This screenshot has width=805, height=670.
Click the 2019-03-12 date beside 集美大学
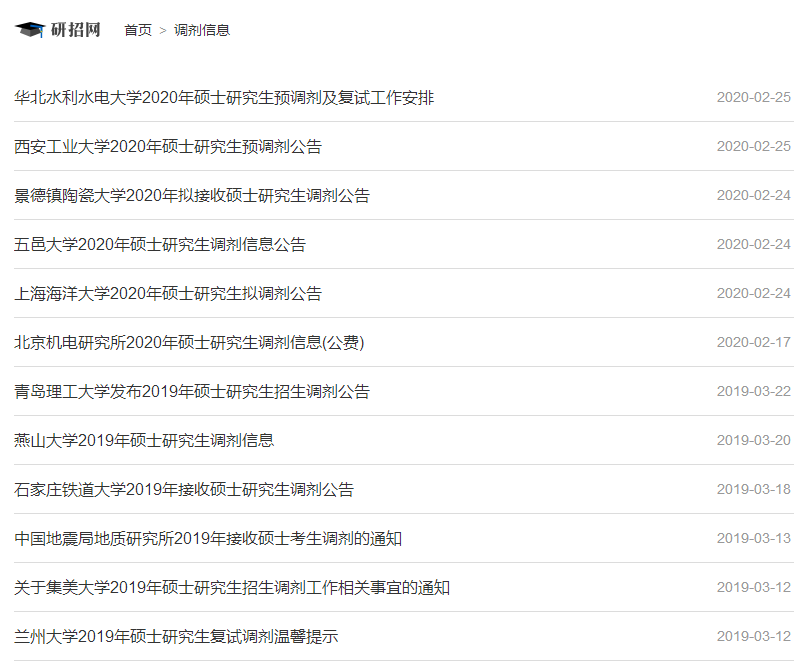pyautogui.click(x=754, y=587)
